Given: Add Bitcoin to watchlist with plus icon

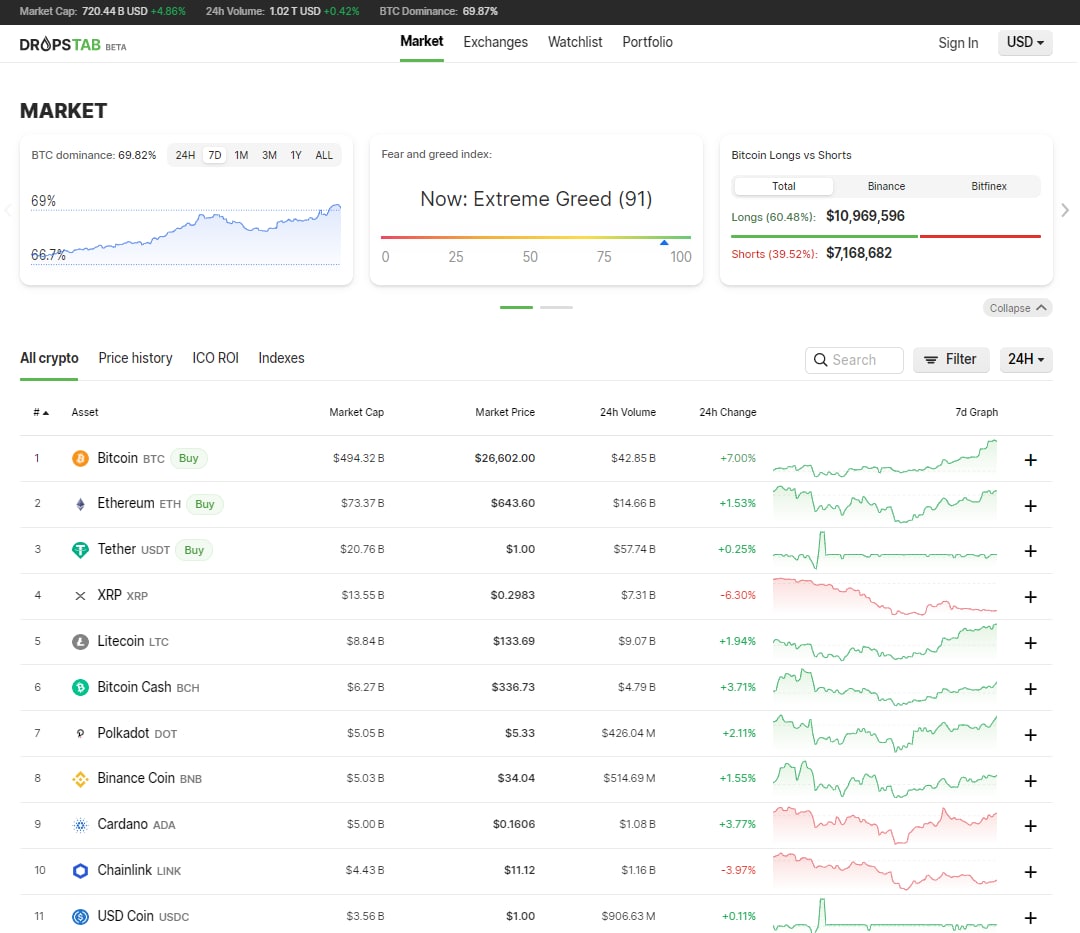Looking at the screenshot, I should pyautogui.click(x=1030, y=460).
